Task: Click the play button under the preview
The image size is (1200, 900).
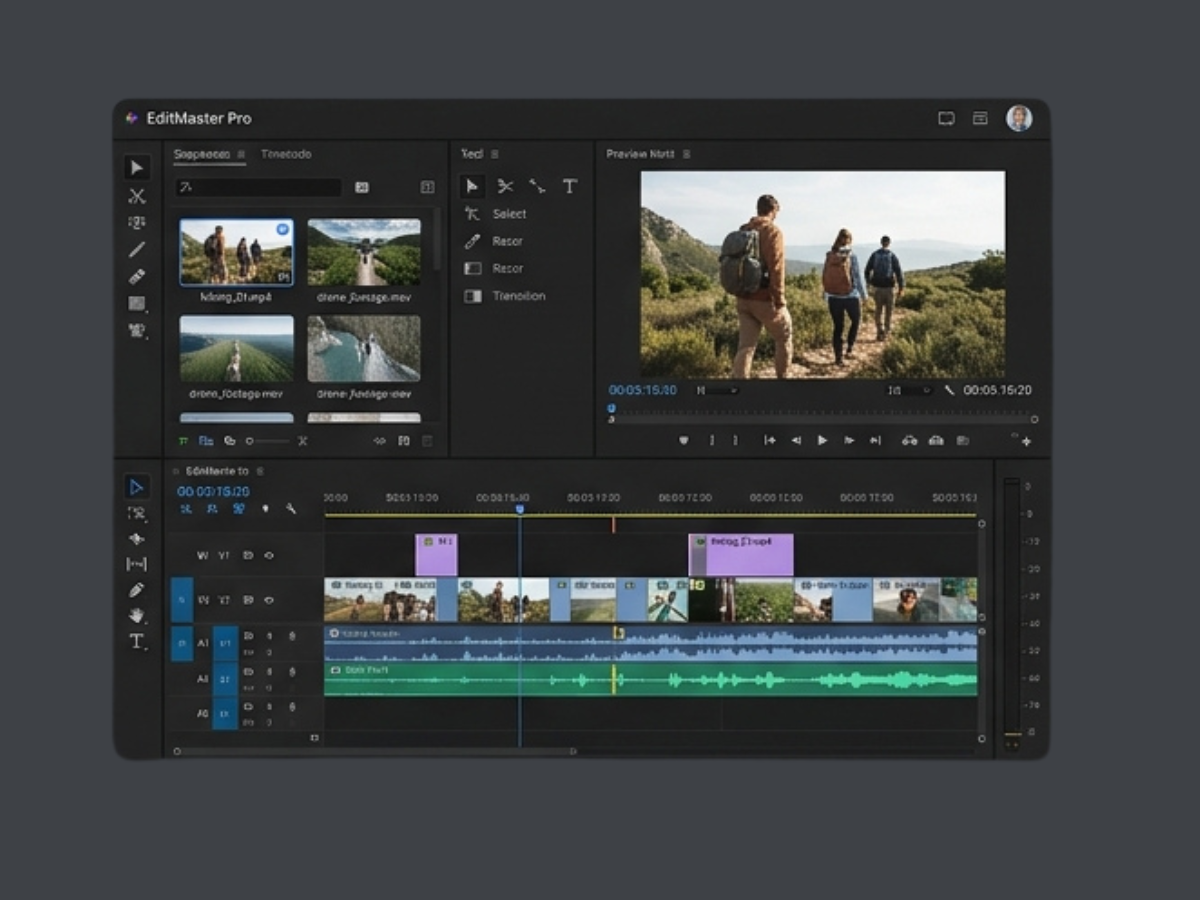Action: pyautogui.click(x=823, y=440)
